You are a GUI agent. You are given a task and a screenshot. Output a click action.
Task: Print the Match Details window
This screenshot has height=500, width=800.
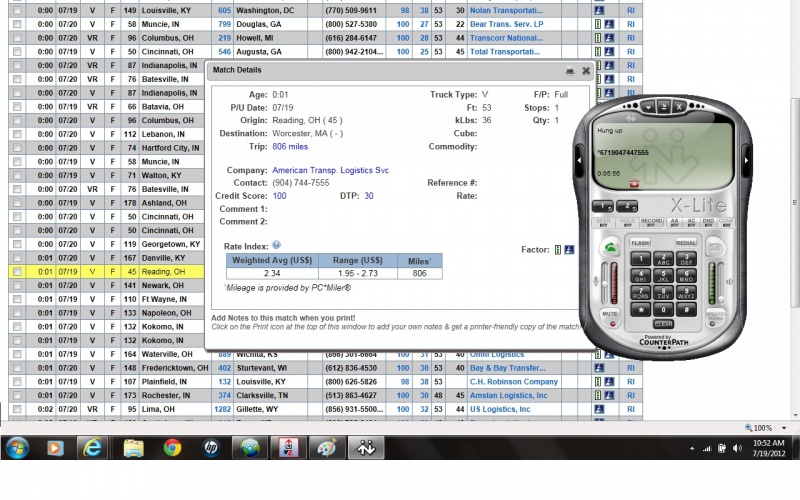pyautogui.click(x=570, y=71)
